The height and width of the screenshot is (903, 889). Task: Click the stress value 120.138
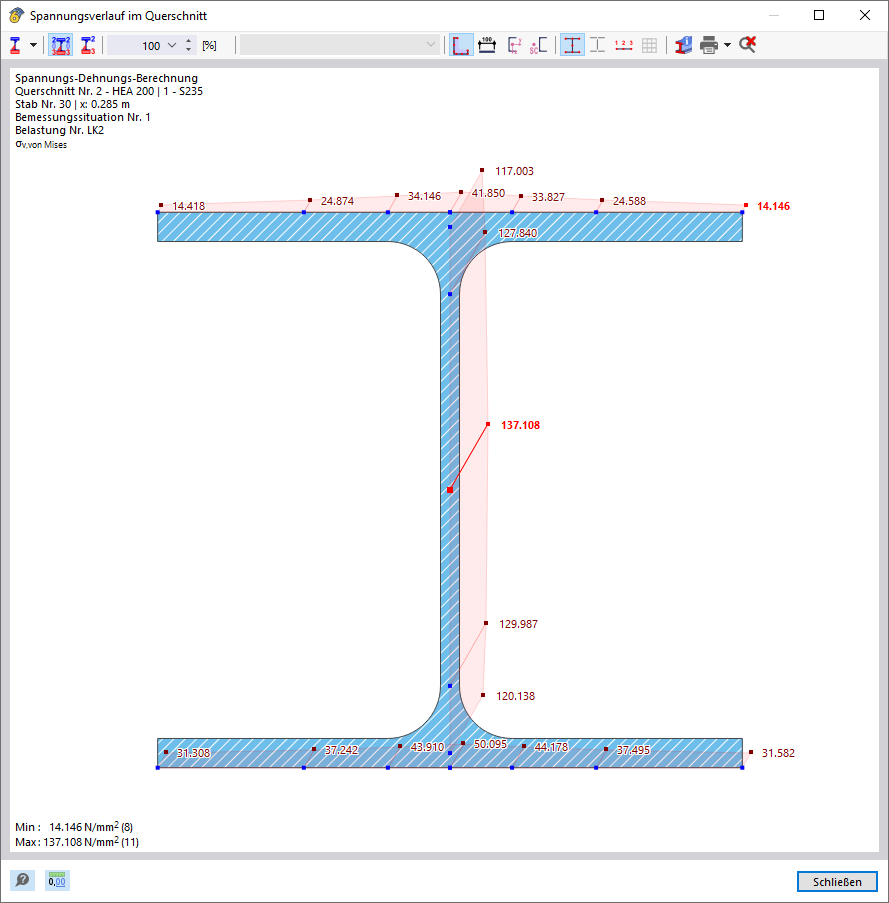point(515,696)
